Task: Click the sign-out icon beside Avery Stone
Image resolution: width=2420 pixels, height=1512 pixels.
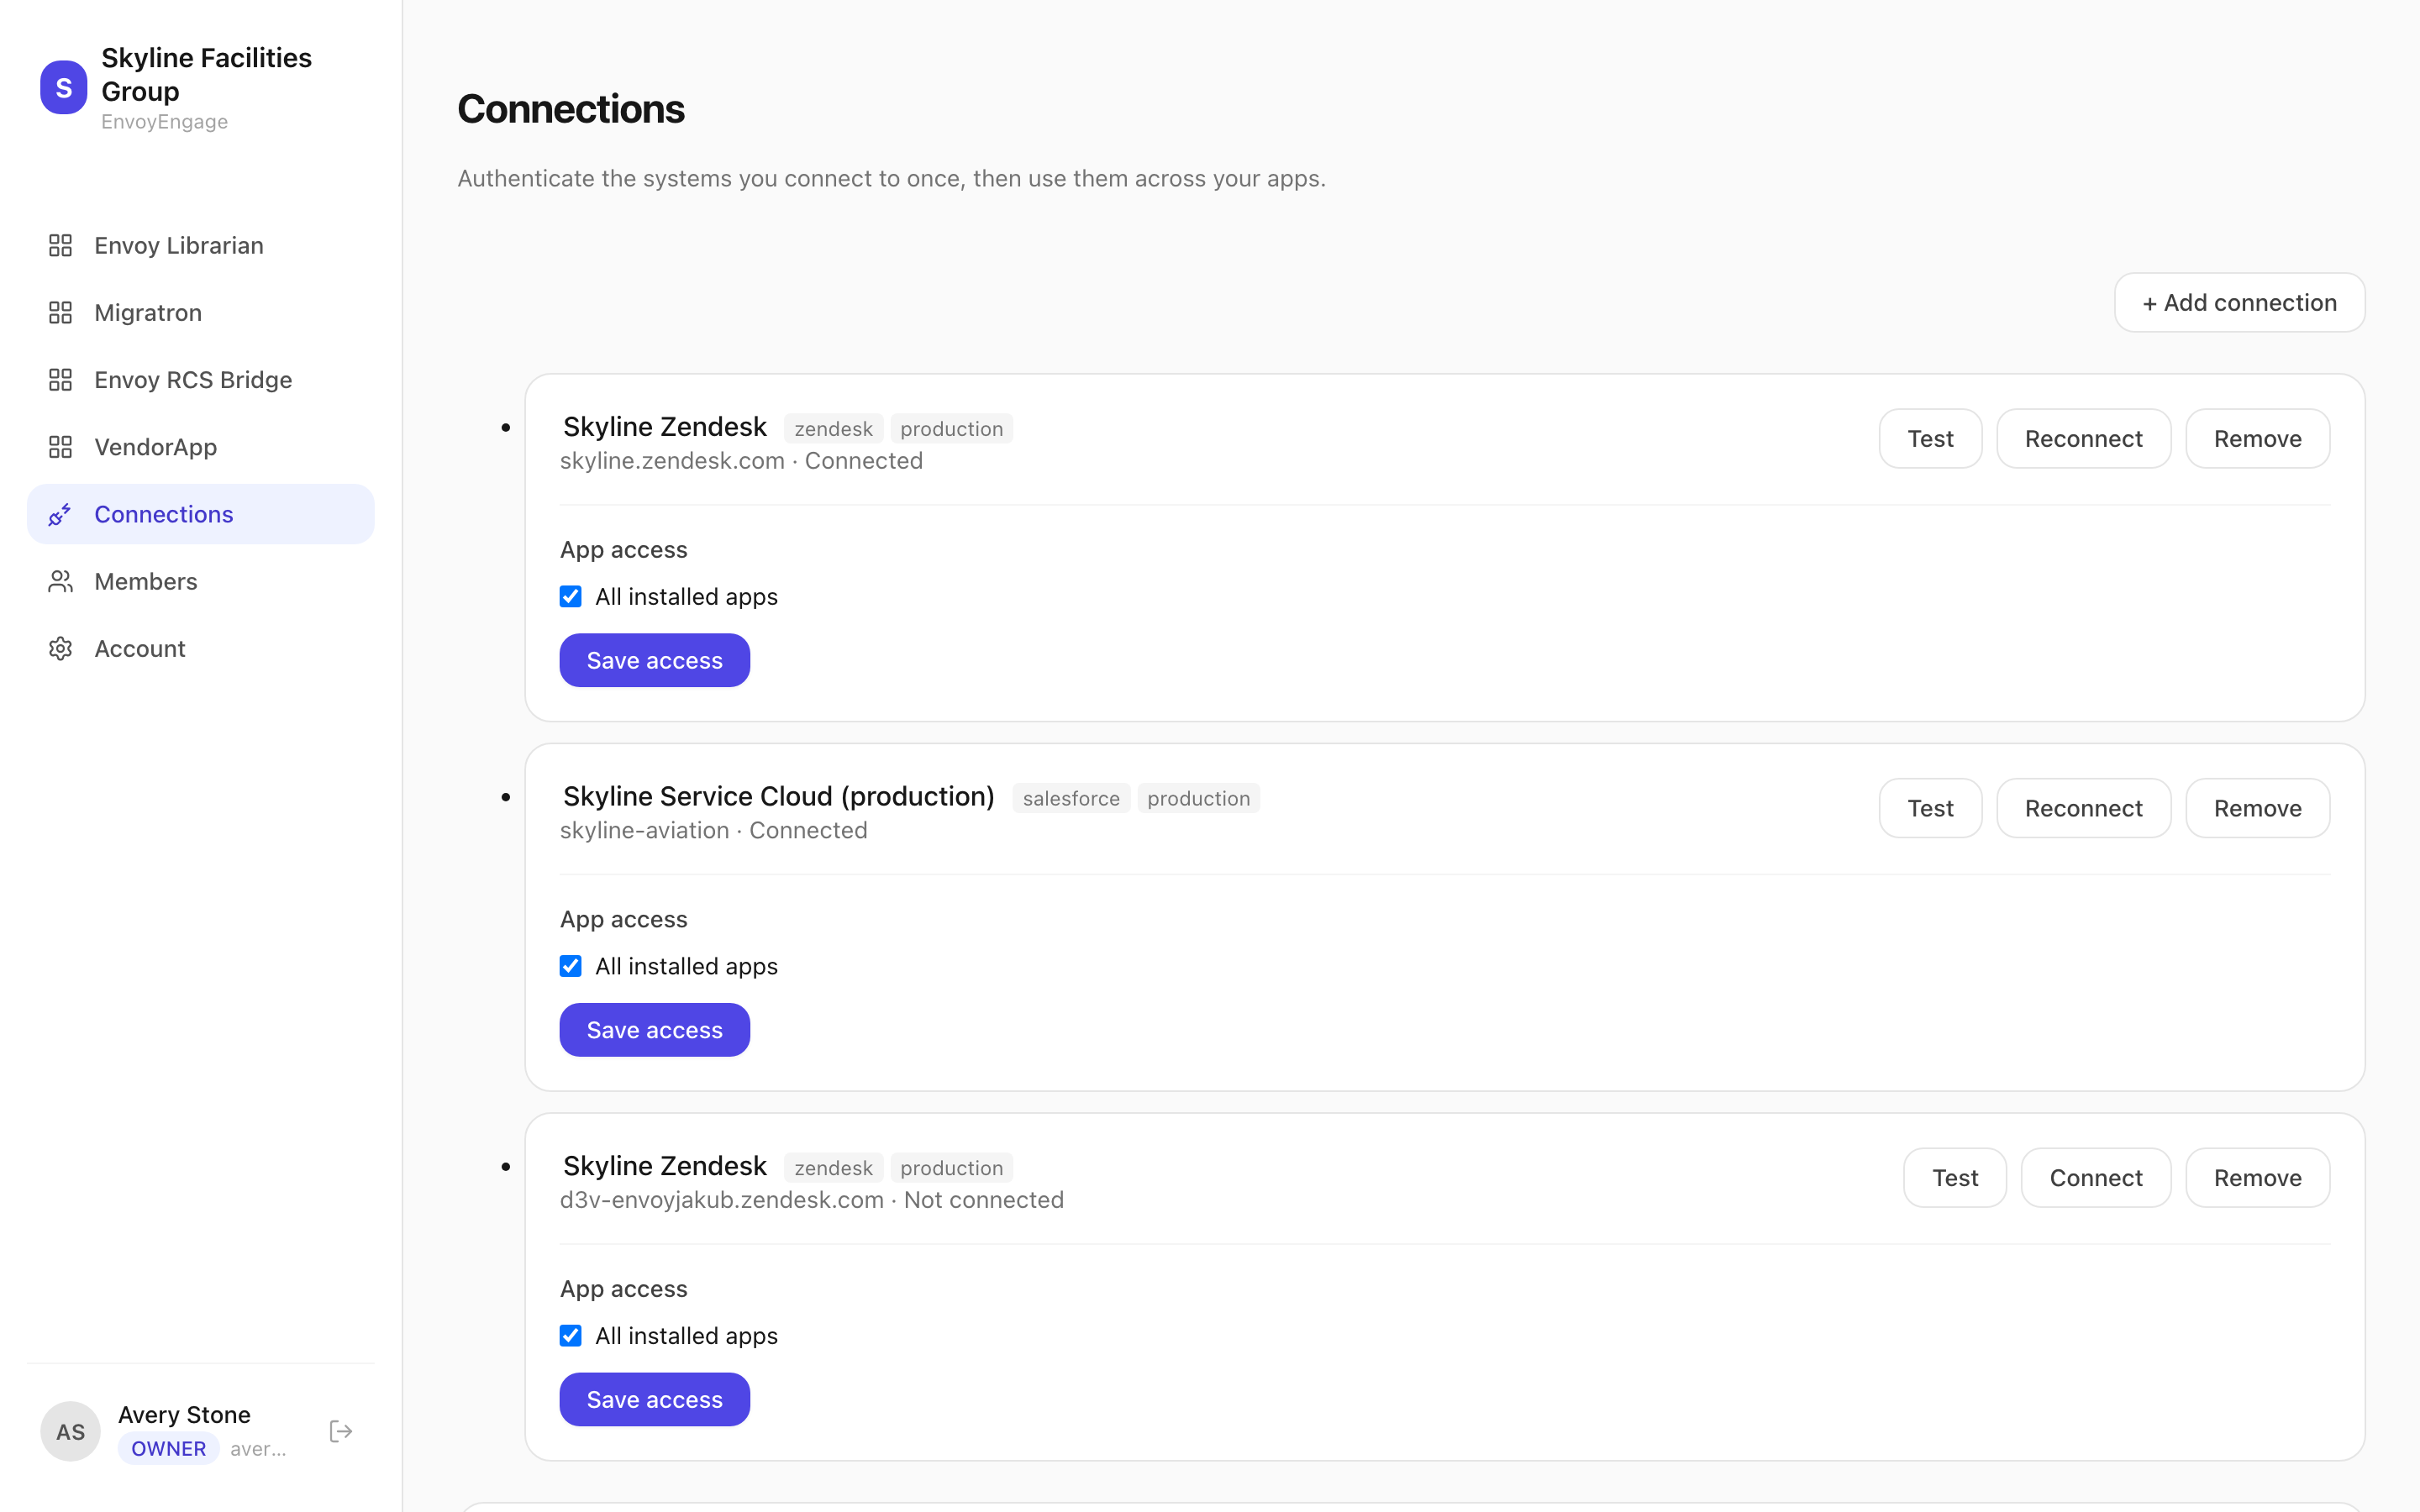Action: pos(341,1431)
